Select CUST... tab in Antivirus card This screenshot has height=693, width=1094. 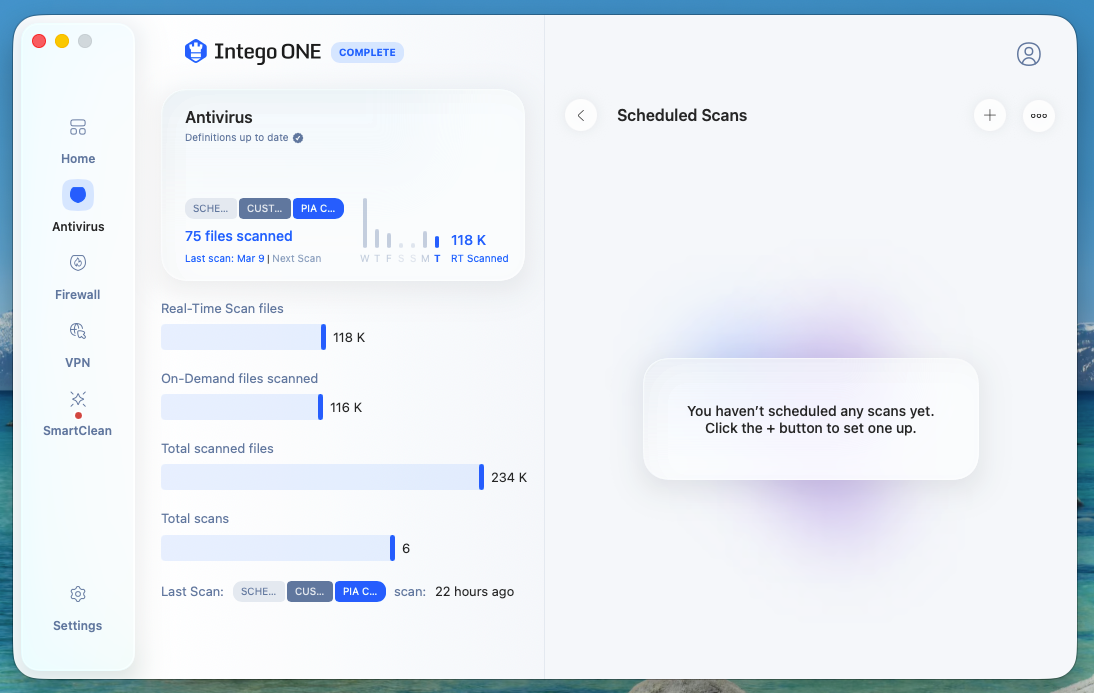click(x=264, y=208)
